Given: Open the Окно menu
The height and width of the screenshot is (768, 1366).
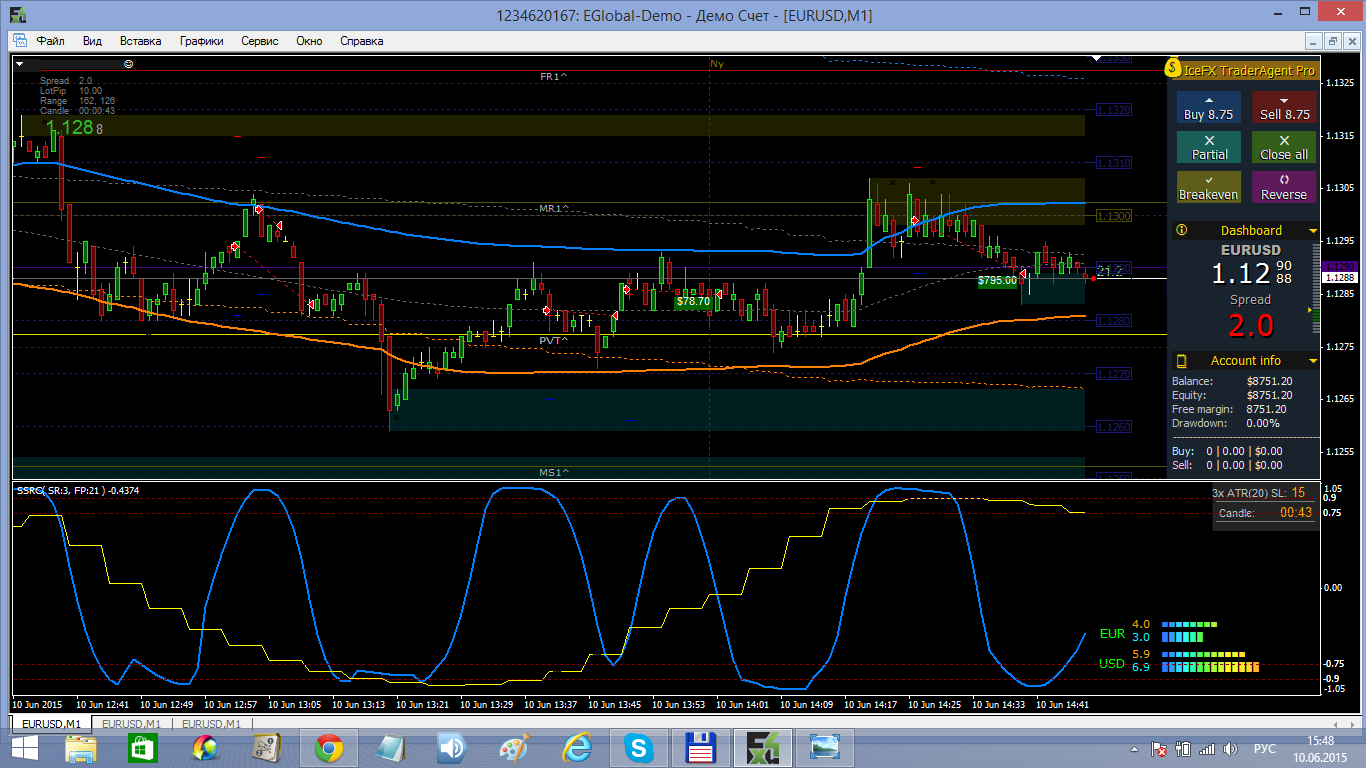Looking at the screenshot, I should coord(309,41).
